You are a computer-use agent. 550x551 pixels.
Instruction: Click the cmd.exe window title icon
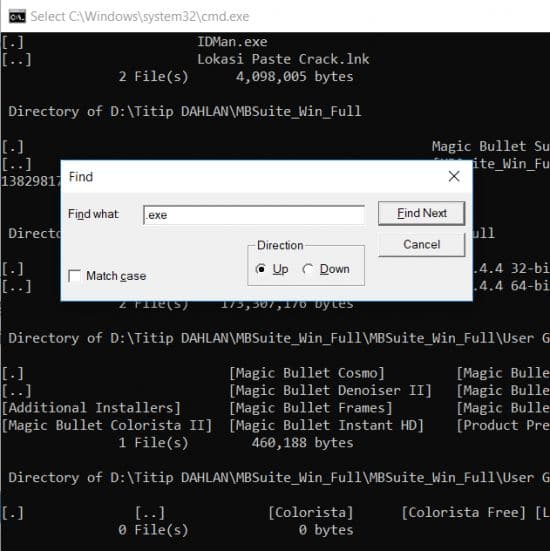click(x=17, y=17)
